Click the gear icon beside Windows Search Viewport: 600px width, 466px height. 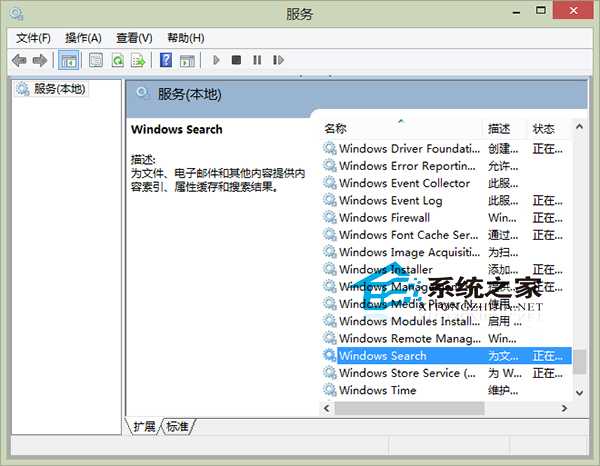tap(329, 355)
